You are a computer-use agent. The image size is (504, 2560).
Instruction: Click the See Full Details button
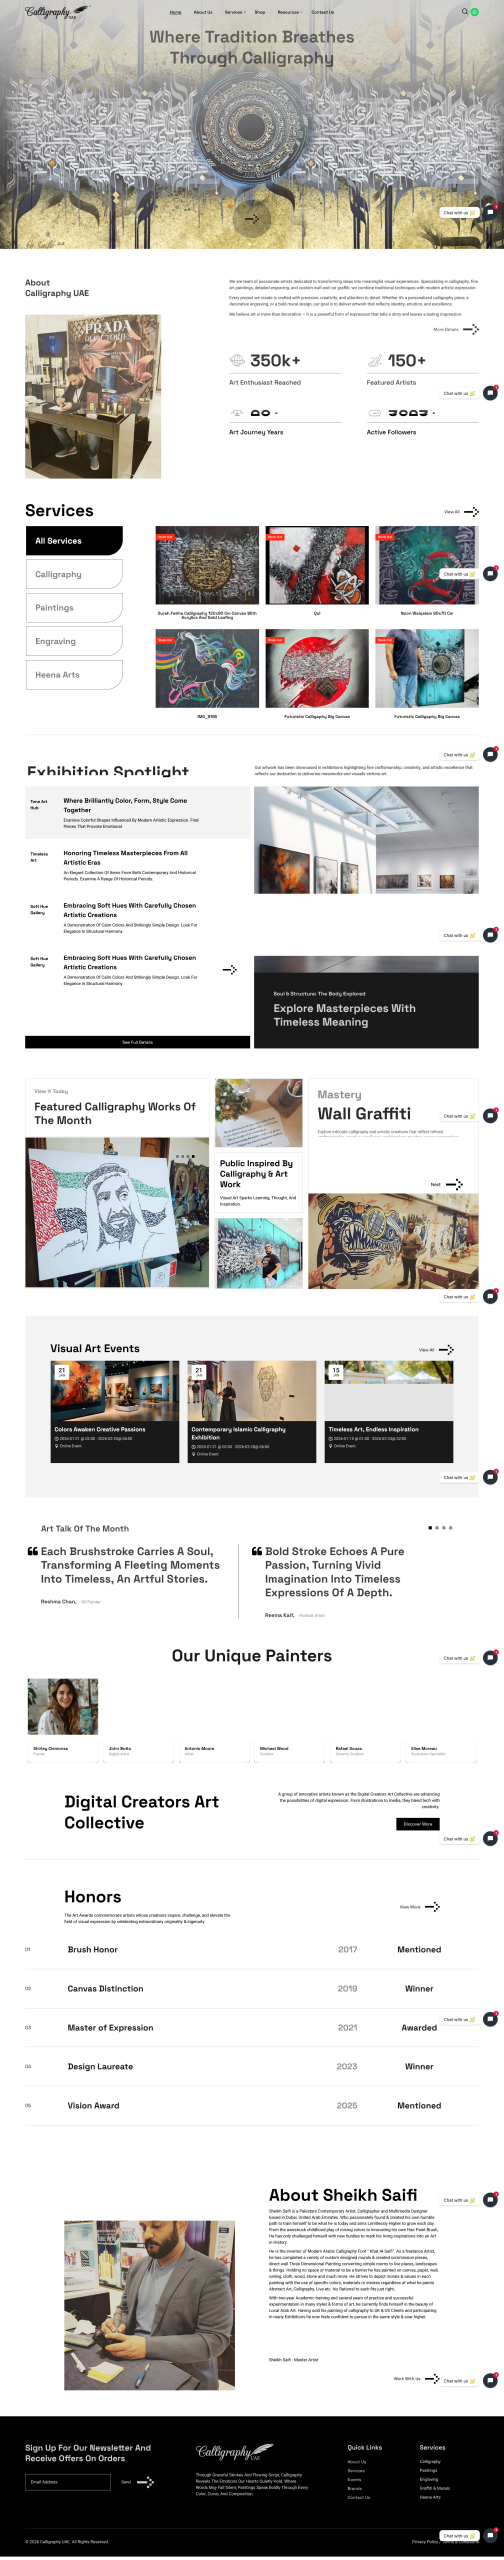click(x=137, y=1042)
